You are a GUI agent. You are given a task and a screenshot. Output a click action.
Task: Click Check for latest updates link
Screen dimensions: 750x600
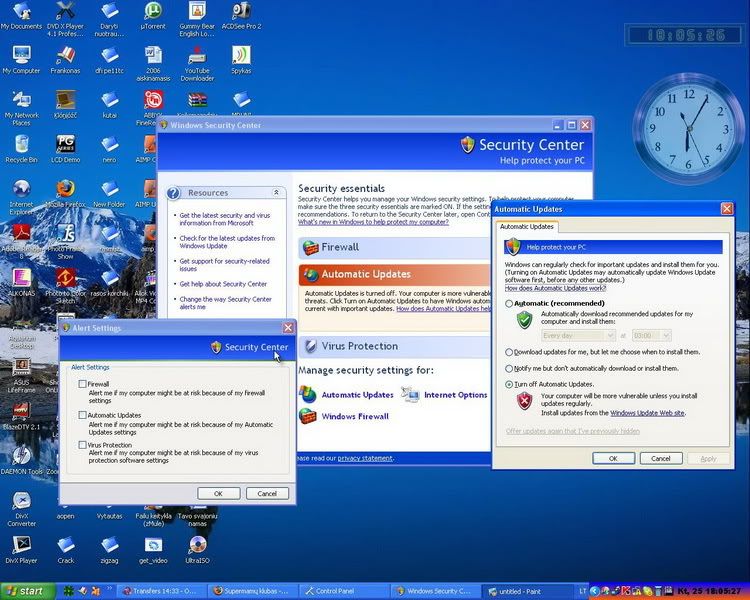[x=227, y=242]
